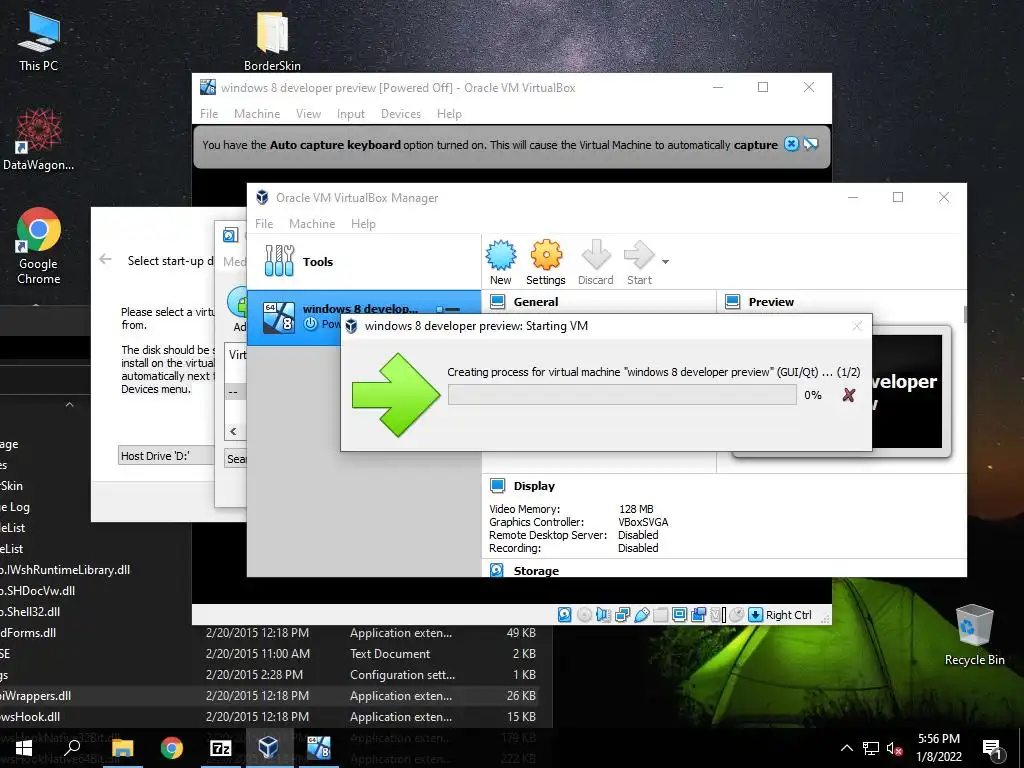
Task: Open View menu in the VM window
Action: 308,114
